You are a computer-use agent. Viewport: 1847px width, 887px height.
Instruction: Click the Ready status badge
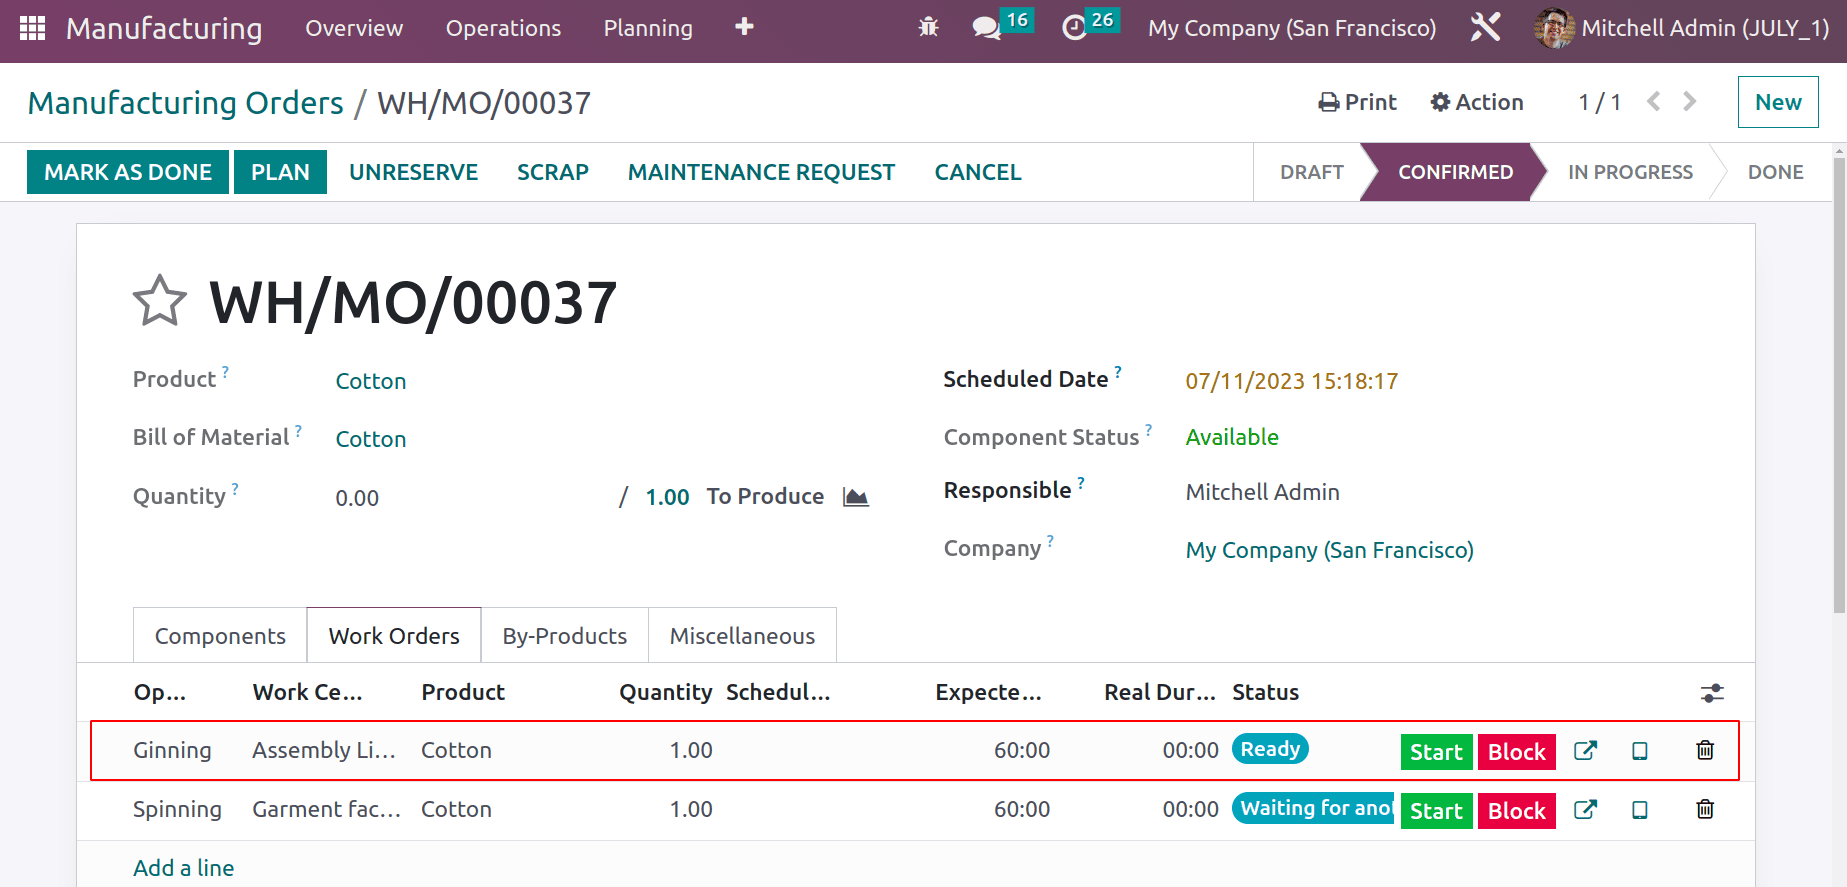pos(1270,749)
